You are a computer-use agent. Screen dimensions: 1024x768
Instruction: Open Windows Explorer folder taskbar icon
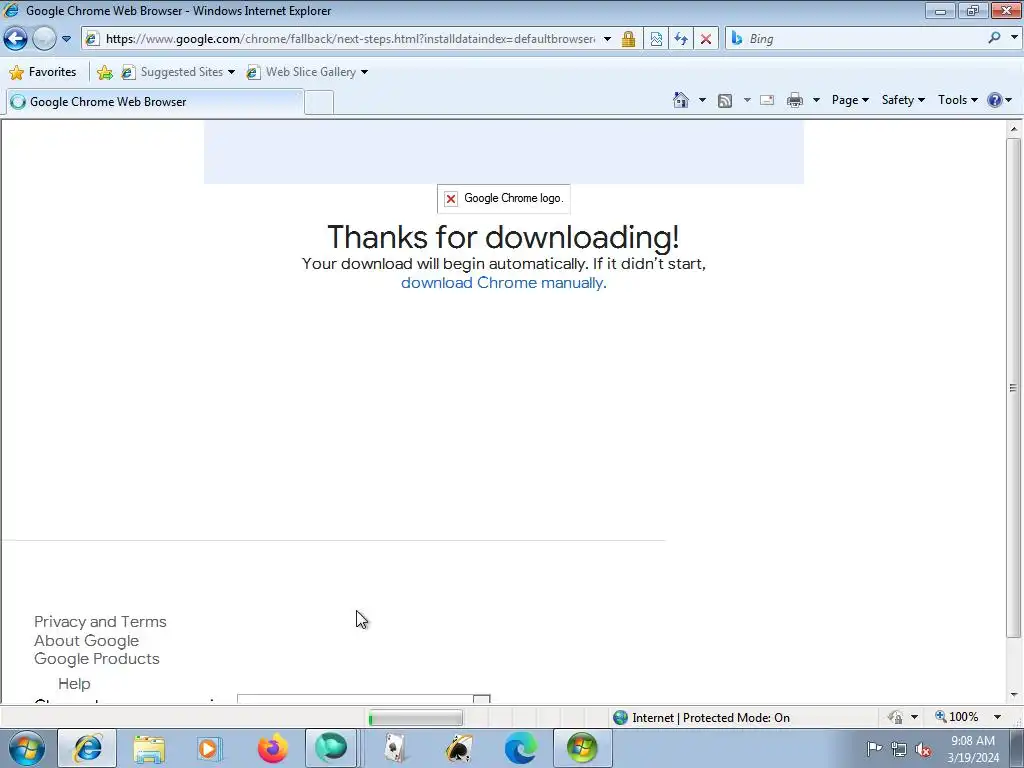tap(149, 748)
